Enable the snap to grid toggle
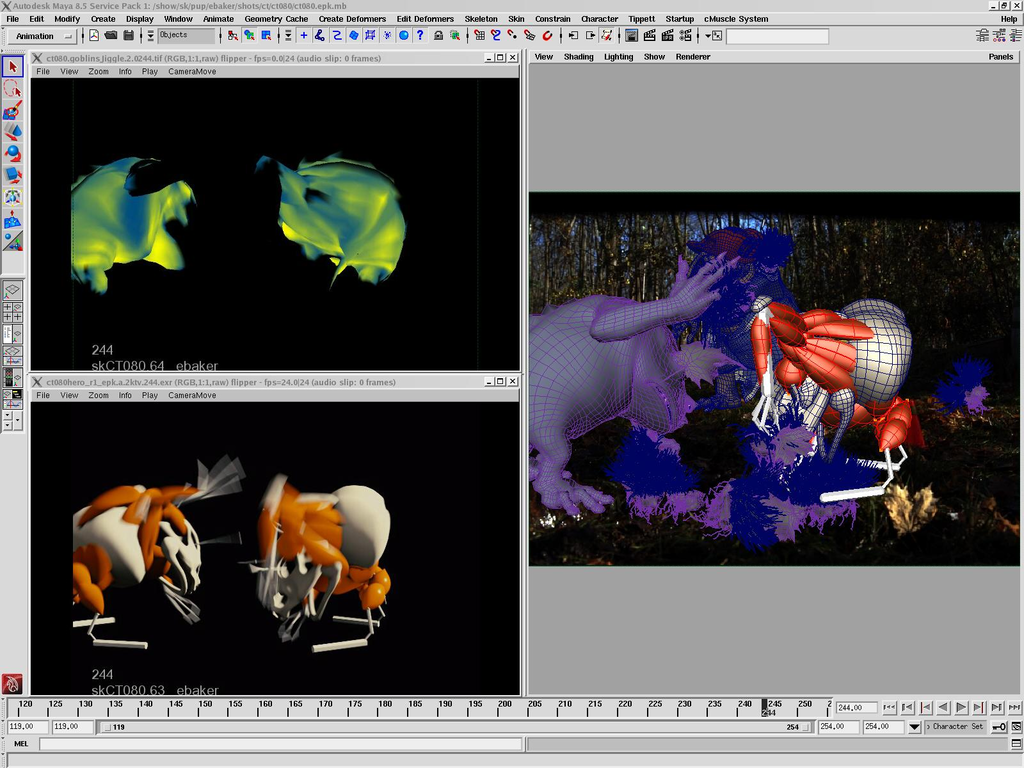The image size is (1024, 768). [x=479, y=36]
